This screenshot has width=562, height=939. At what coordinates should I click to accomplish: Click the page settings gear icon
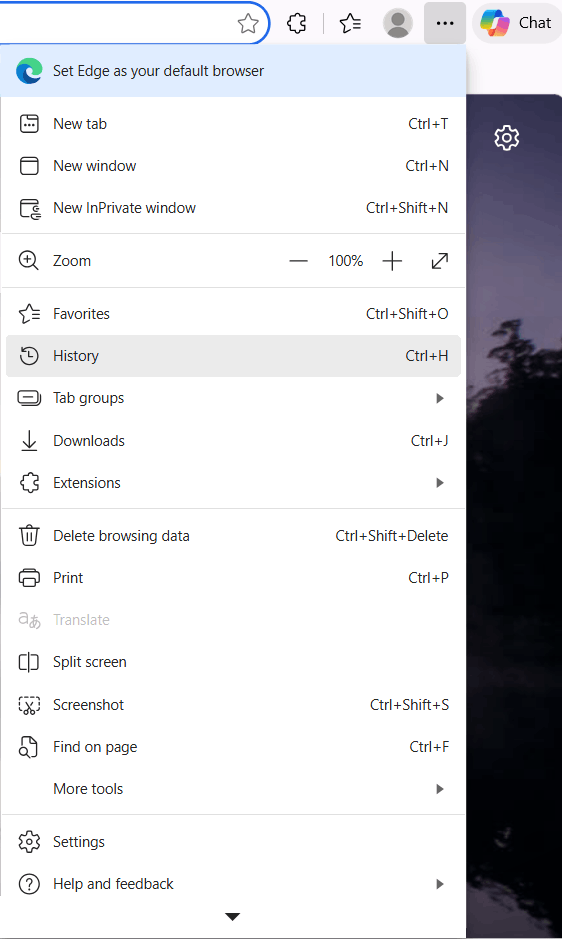click(x=506, y=138)
